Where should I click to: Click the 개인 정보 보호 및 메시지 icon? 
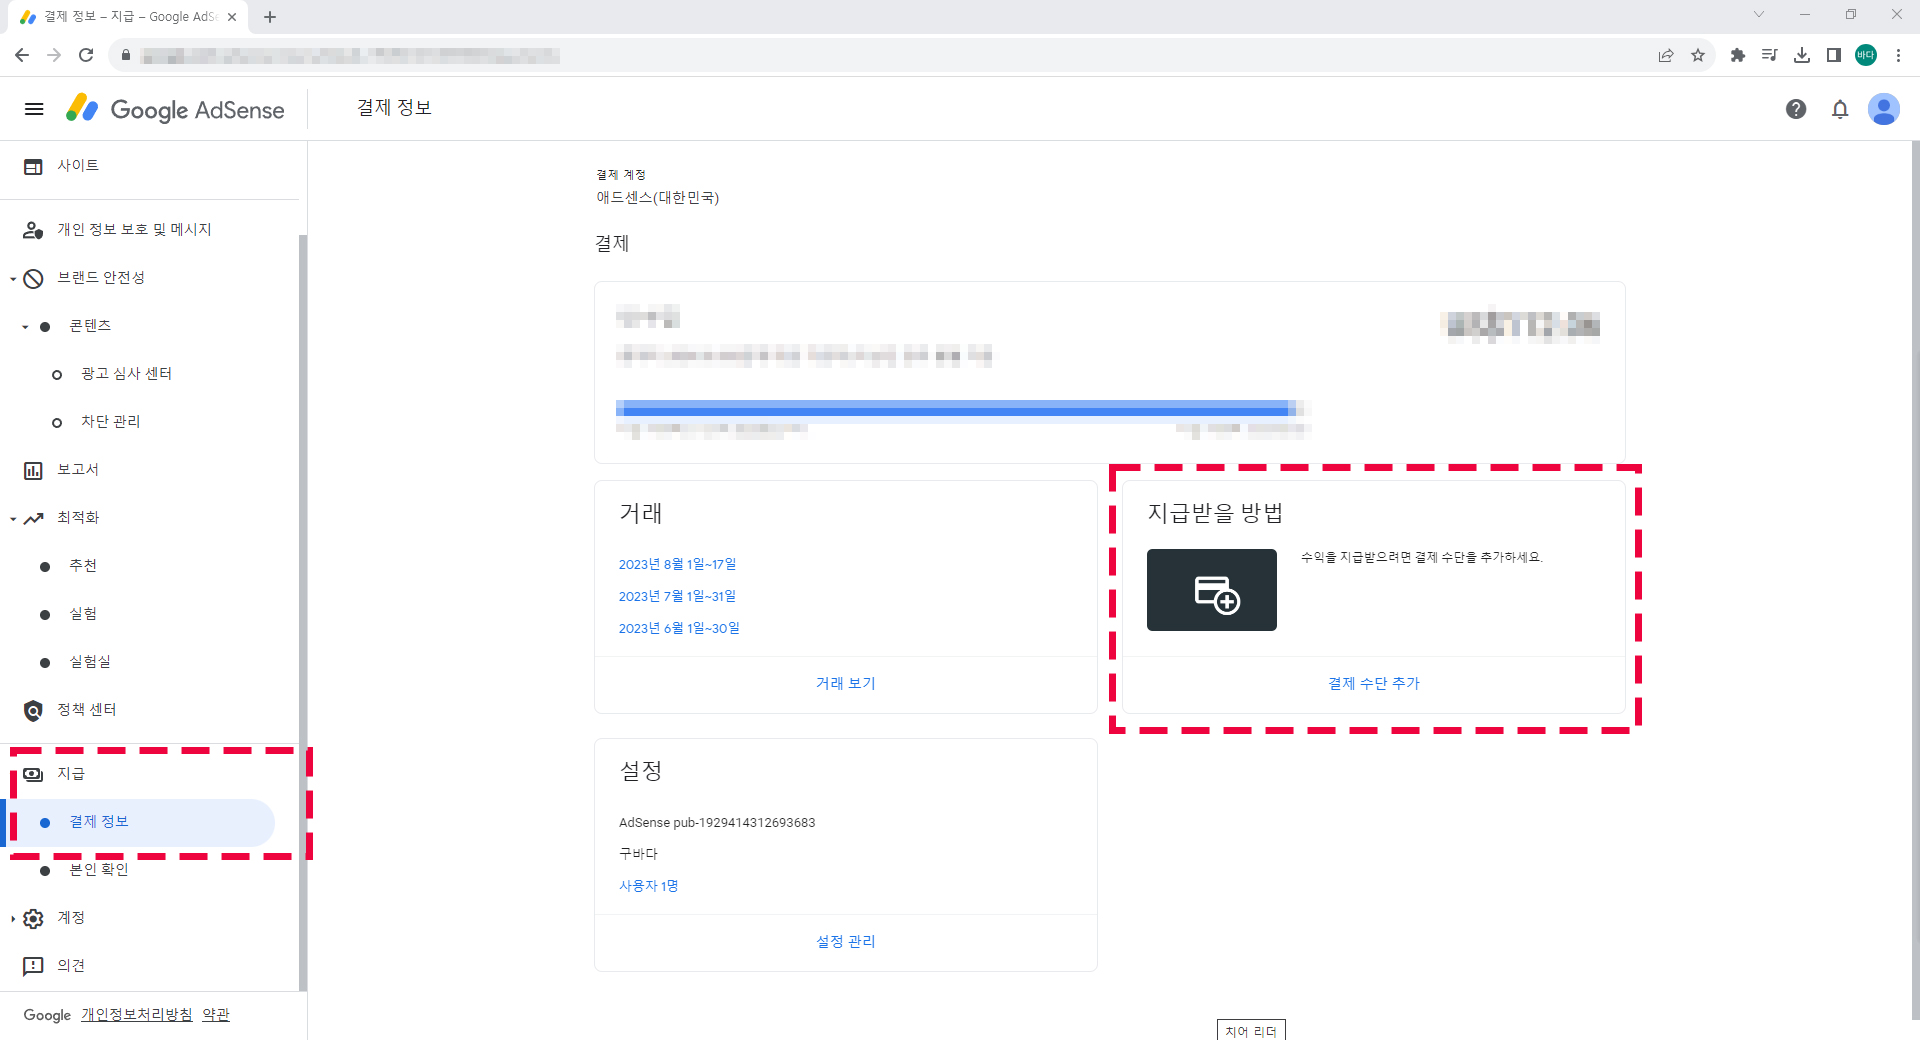point(33,230)
